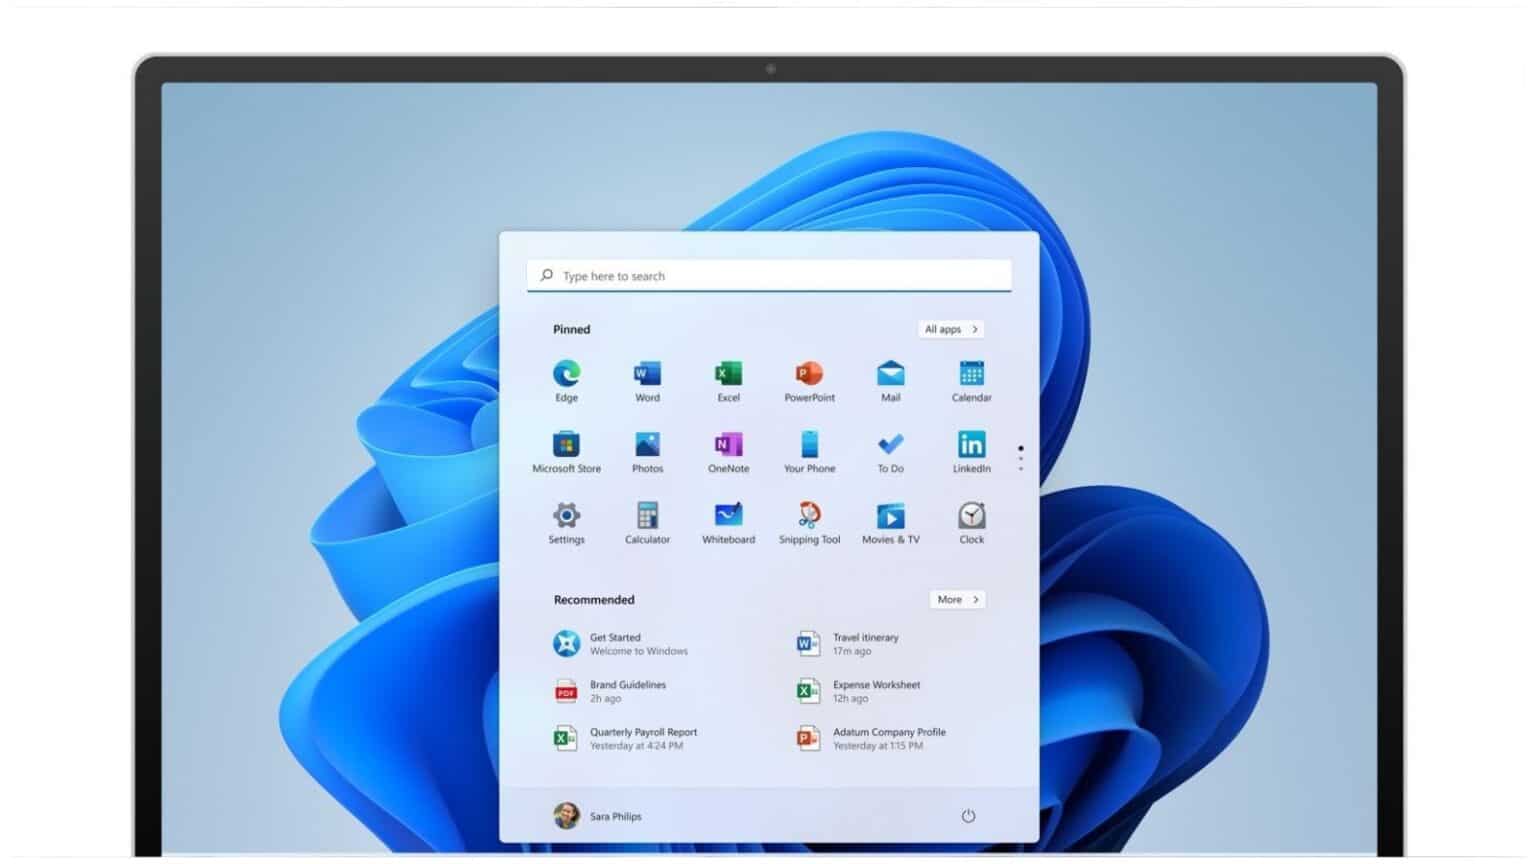Open Brand Guidelines PDF document
Screen dimensions: 1536x864
(x=610, y=691)
